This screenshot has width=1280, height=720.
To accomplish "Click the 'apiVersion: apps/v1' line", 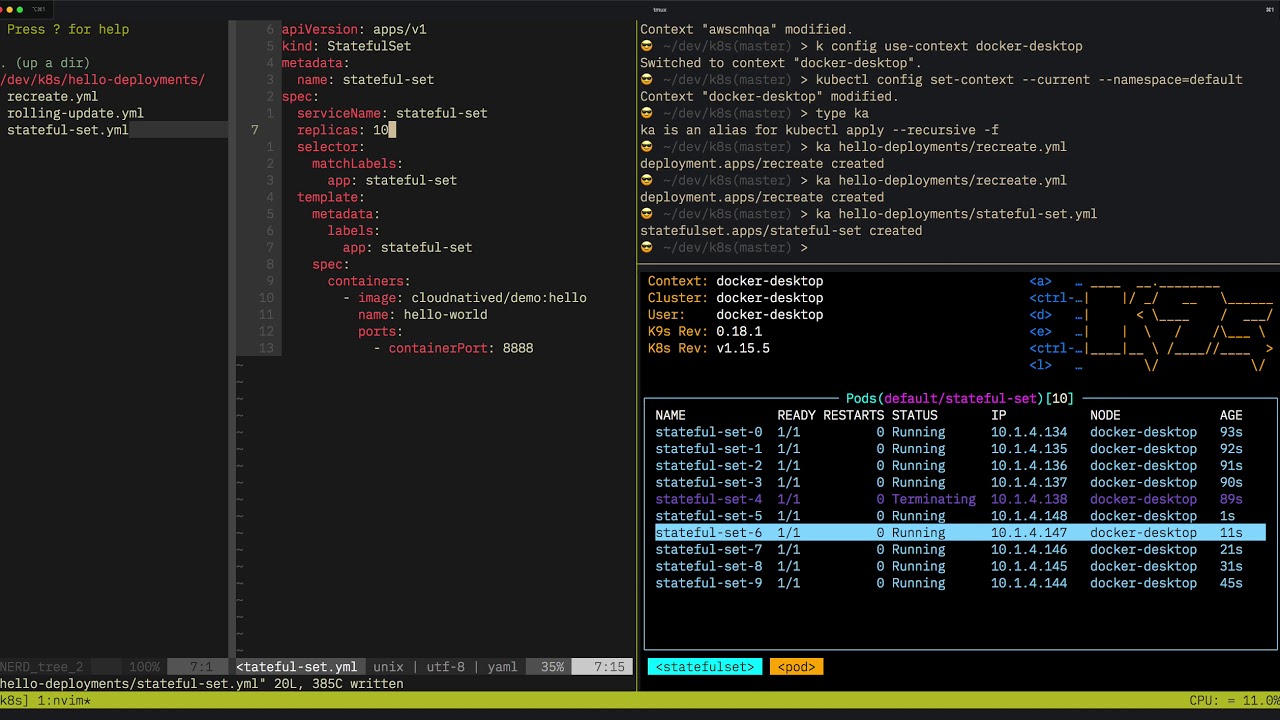I will 354,29.
